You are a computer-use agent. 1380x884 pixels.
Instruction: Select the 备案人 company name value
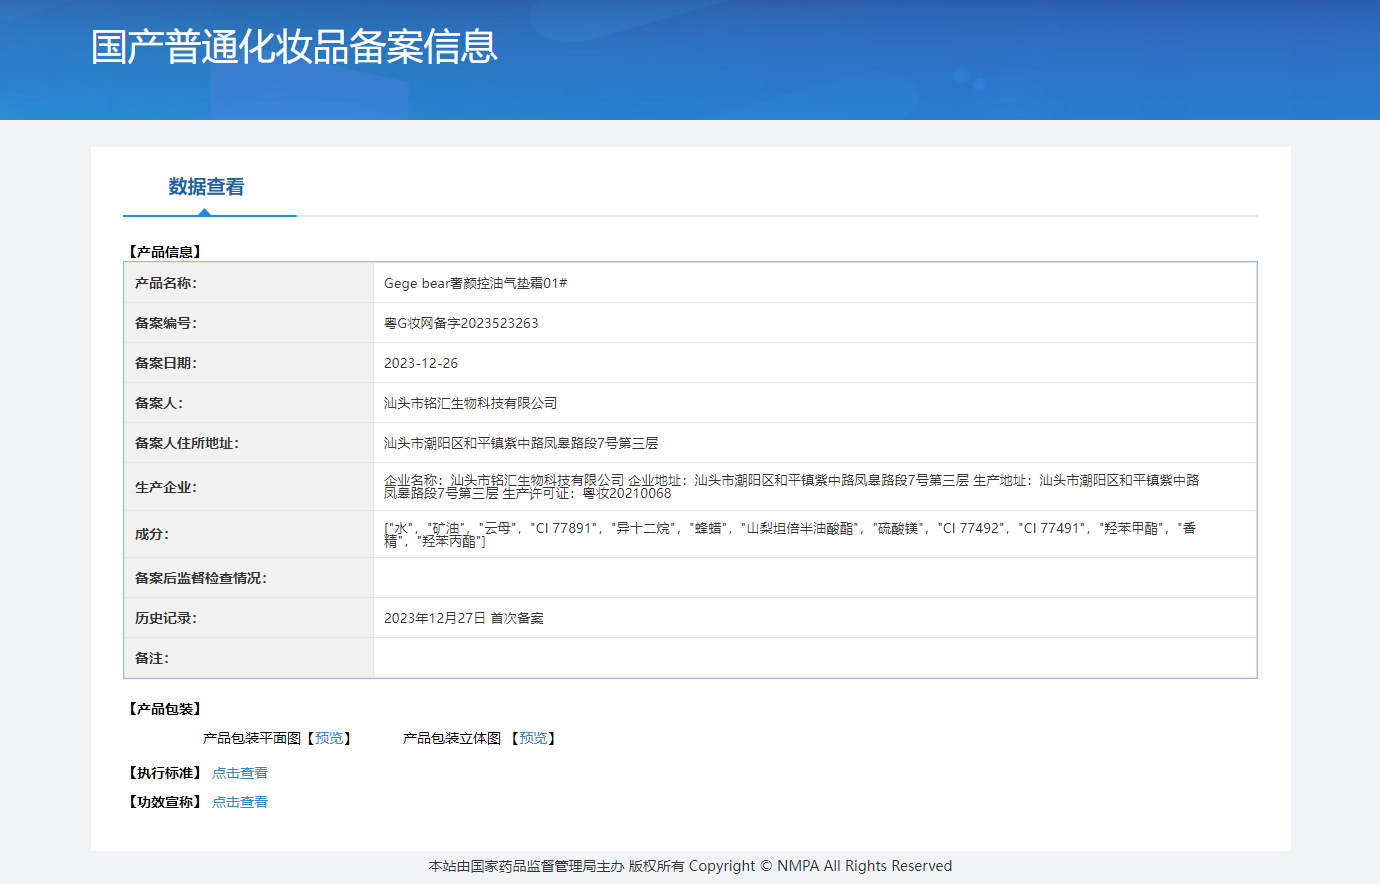pyautogui.click(x=470, y=403)
